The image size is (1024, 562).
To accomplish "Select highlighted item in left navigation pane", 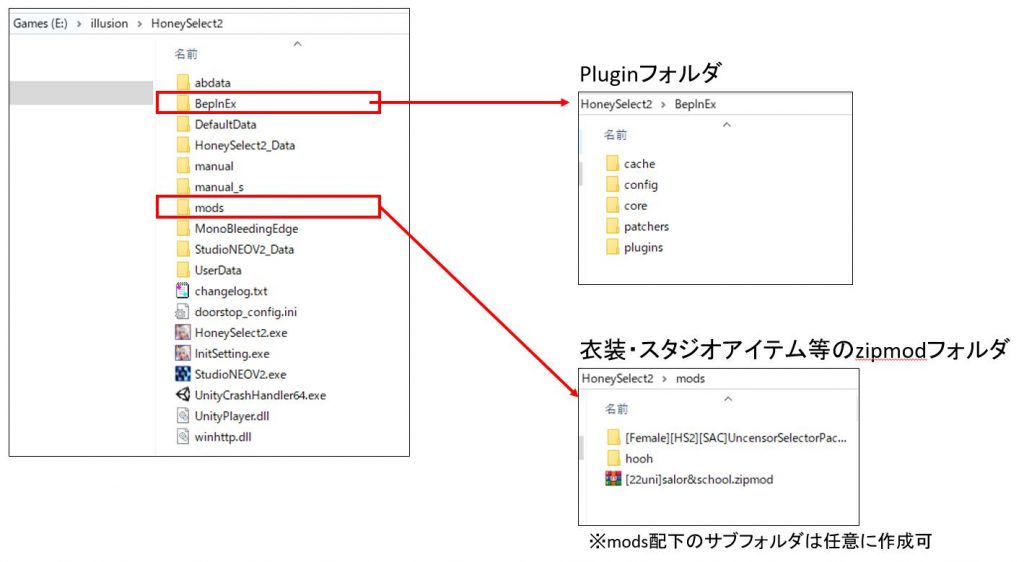I will pyautogui.click(x=81, y=93).
